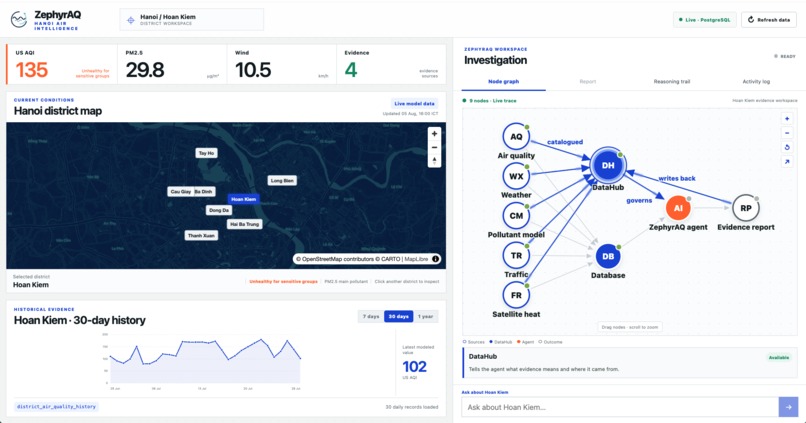Click the "governs" edge label
This screenshot has height=423, width=806.
[x=639, y=200]
